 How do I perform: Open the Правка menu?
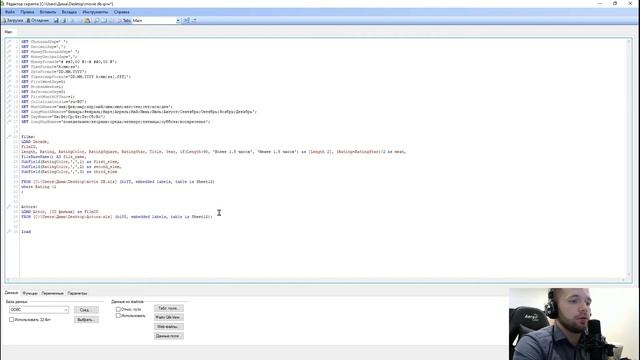[x=27, y=12]
